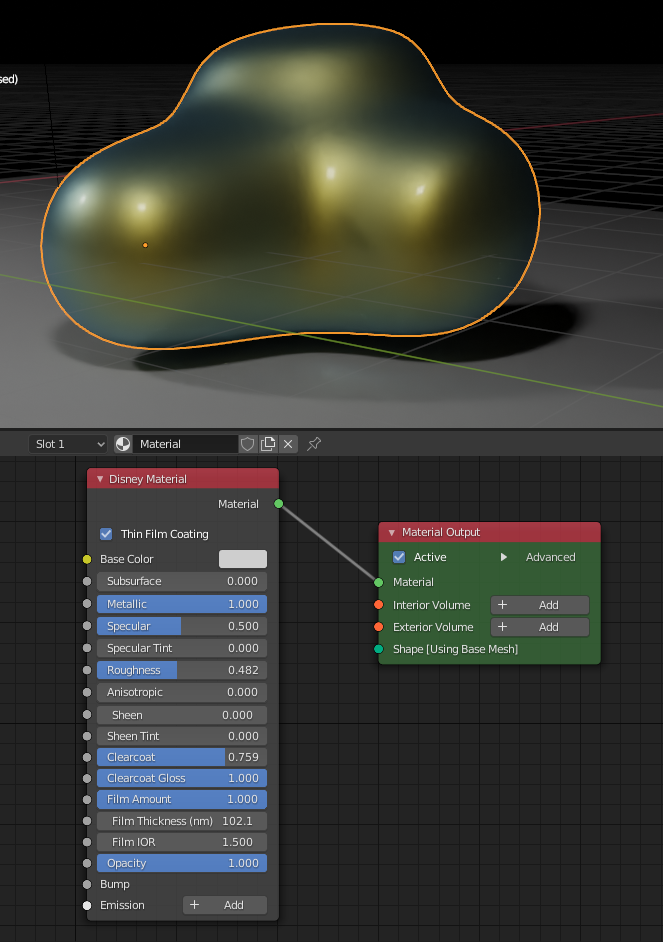The width and height of the screenshot is (663, 942).
Task: Expand the Advanced section
Action: click(505, 557)
